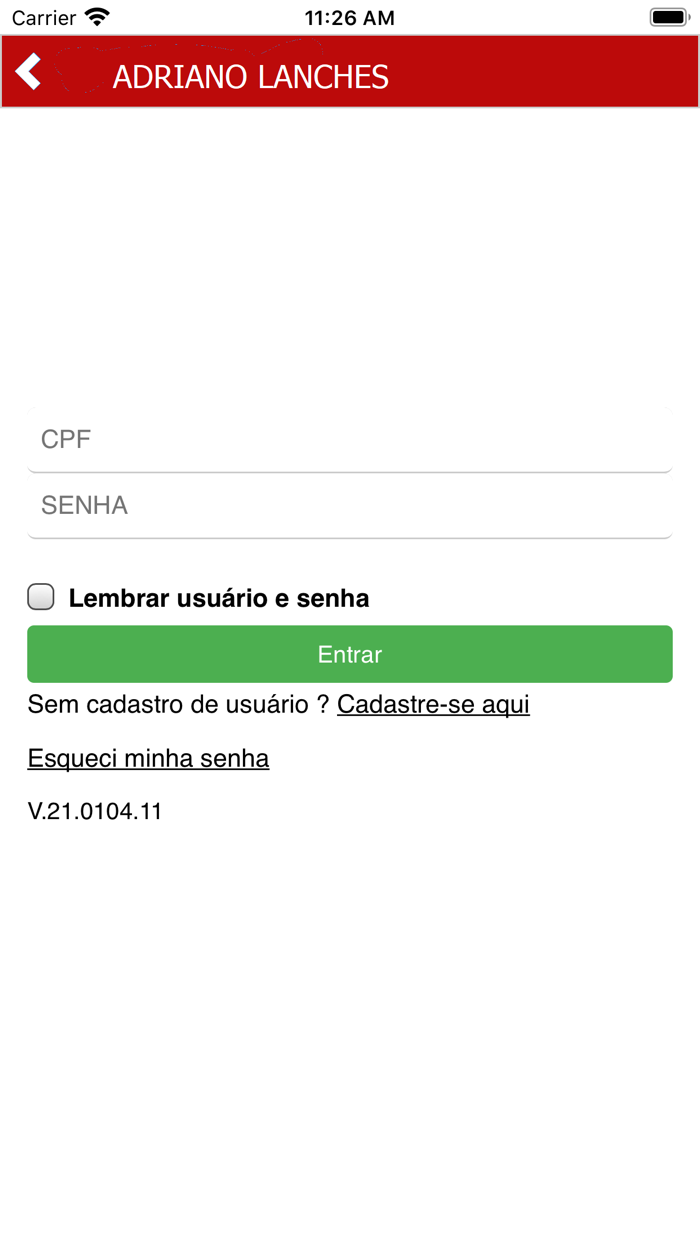Open Cadastre-se aqui registration link

coord(433,704)
